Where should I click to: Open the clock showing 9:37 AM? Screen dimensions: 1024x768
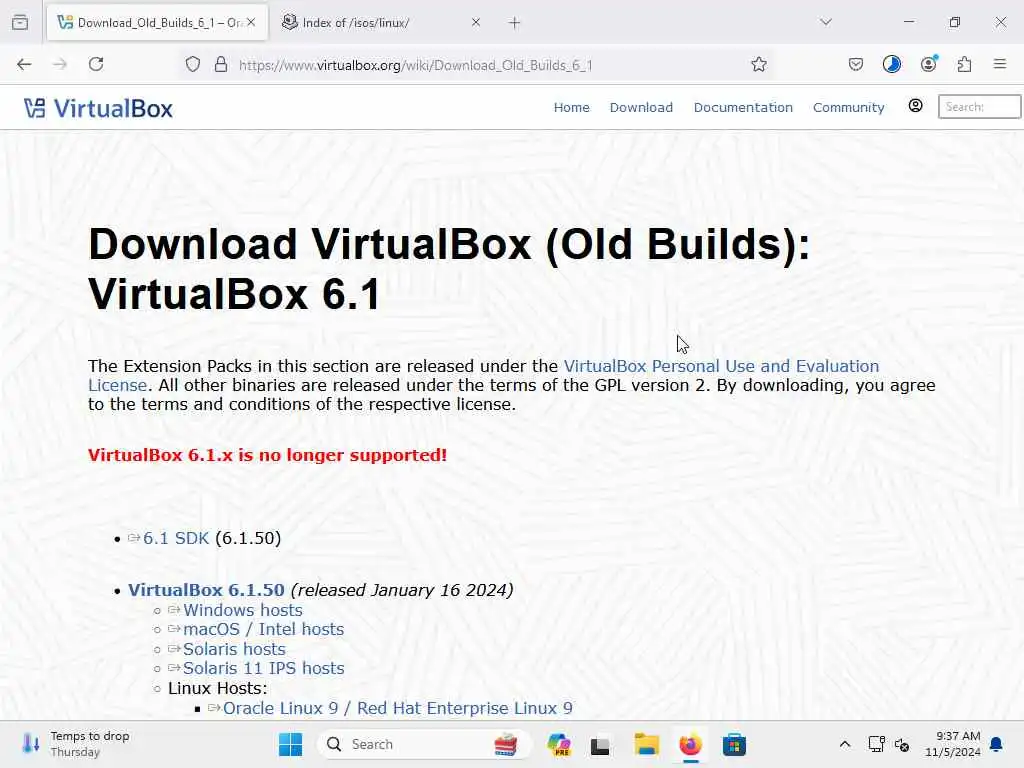tap(953, 744)
